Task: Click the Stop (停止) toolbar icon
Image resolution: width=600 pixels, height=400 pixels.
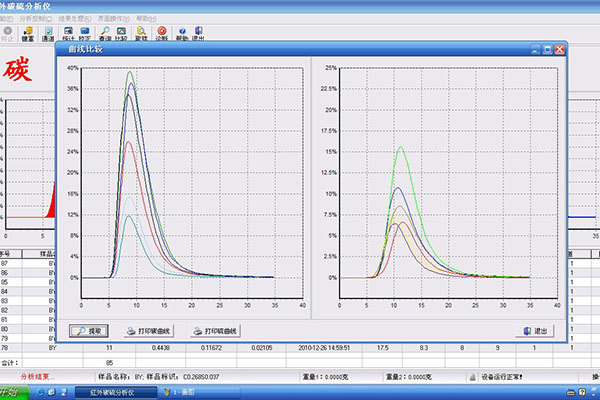Action: coord(7,34)
